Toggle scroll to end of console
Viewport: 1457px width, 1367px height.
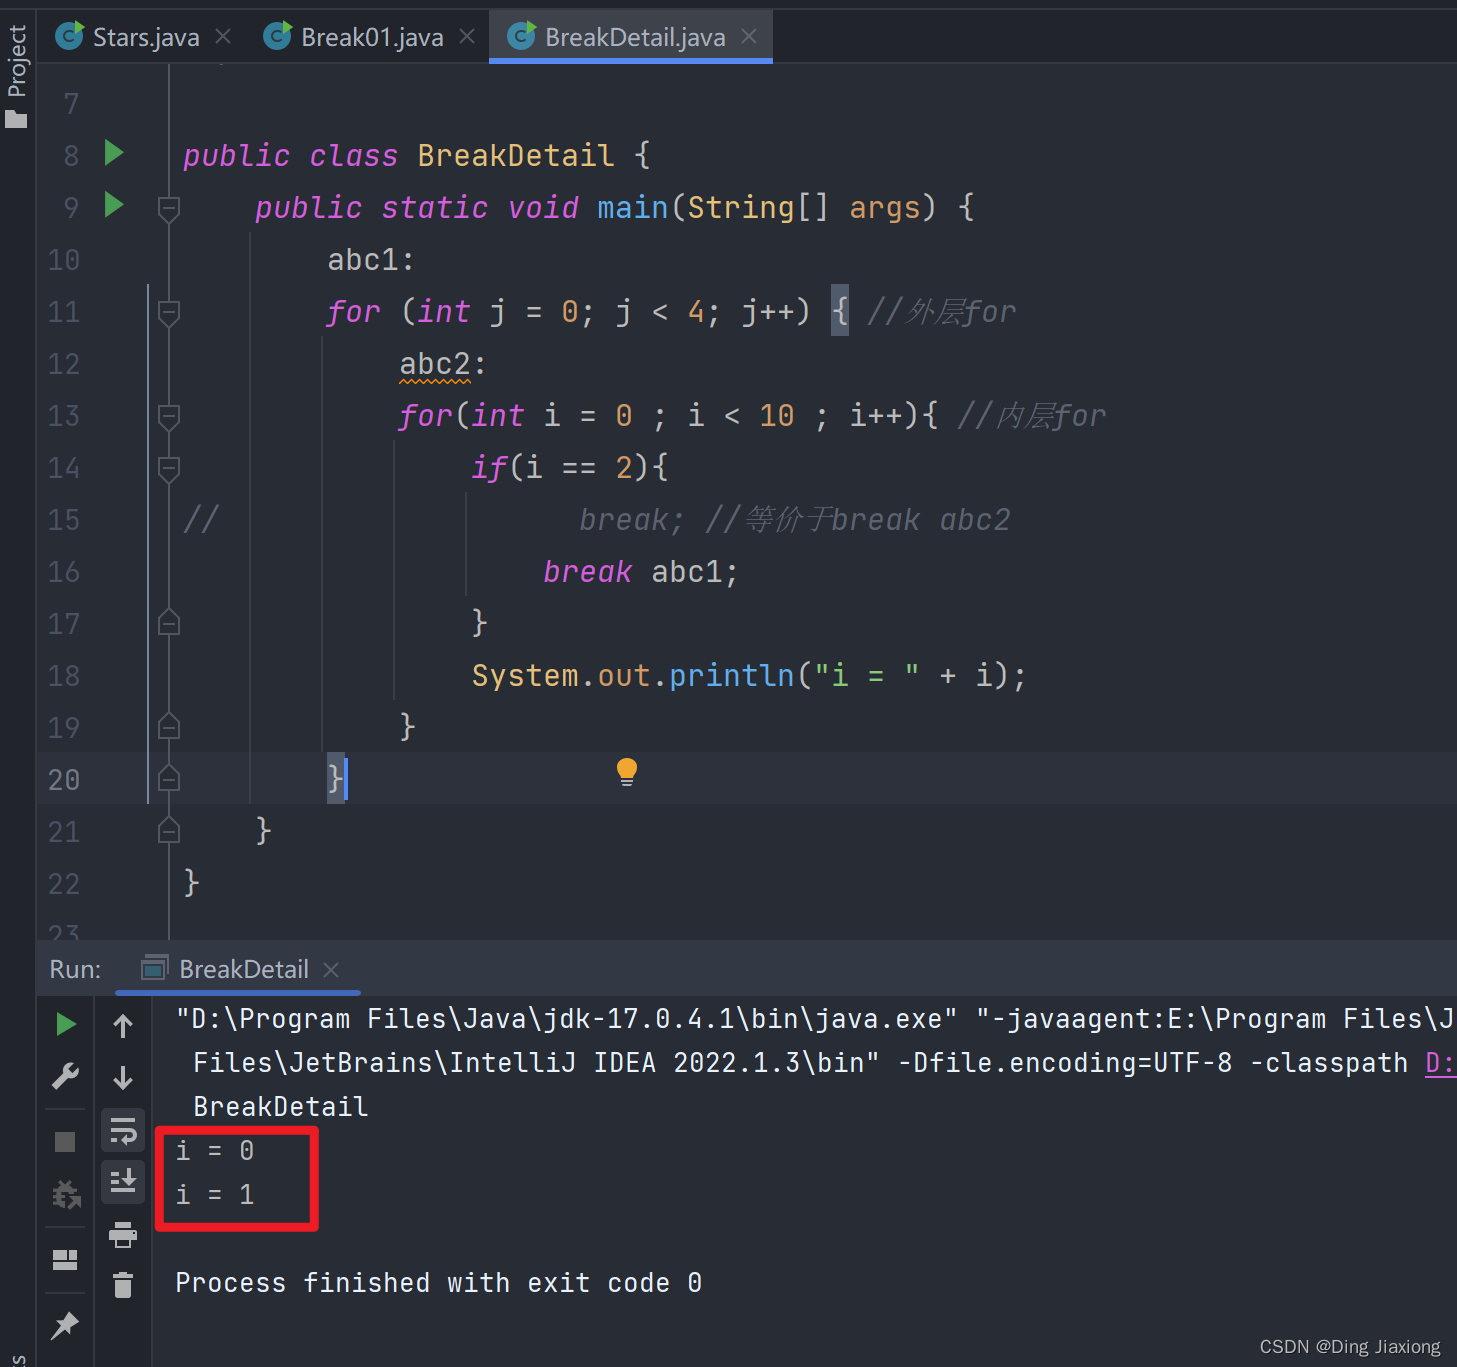point(123,1182)
